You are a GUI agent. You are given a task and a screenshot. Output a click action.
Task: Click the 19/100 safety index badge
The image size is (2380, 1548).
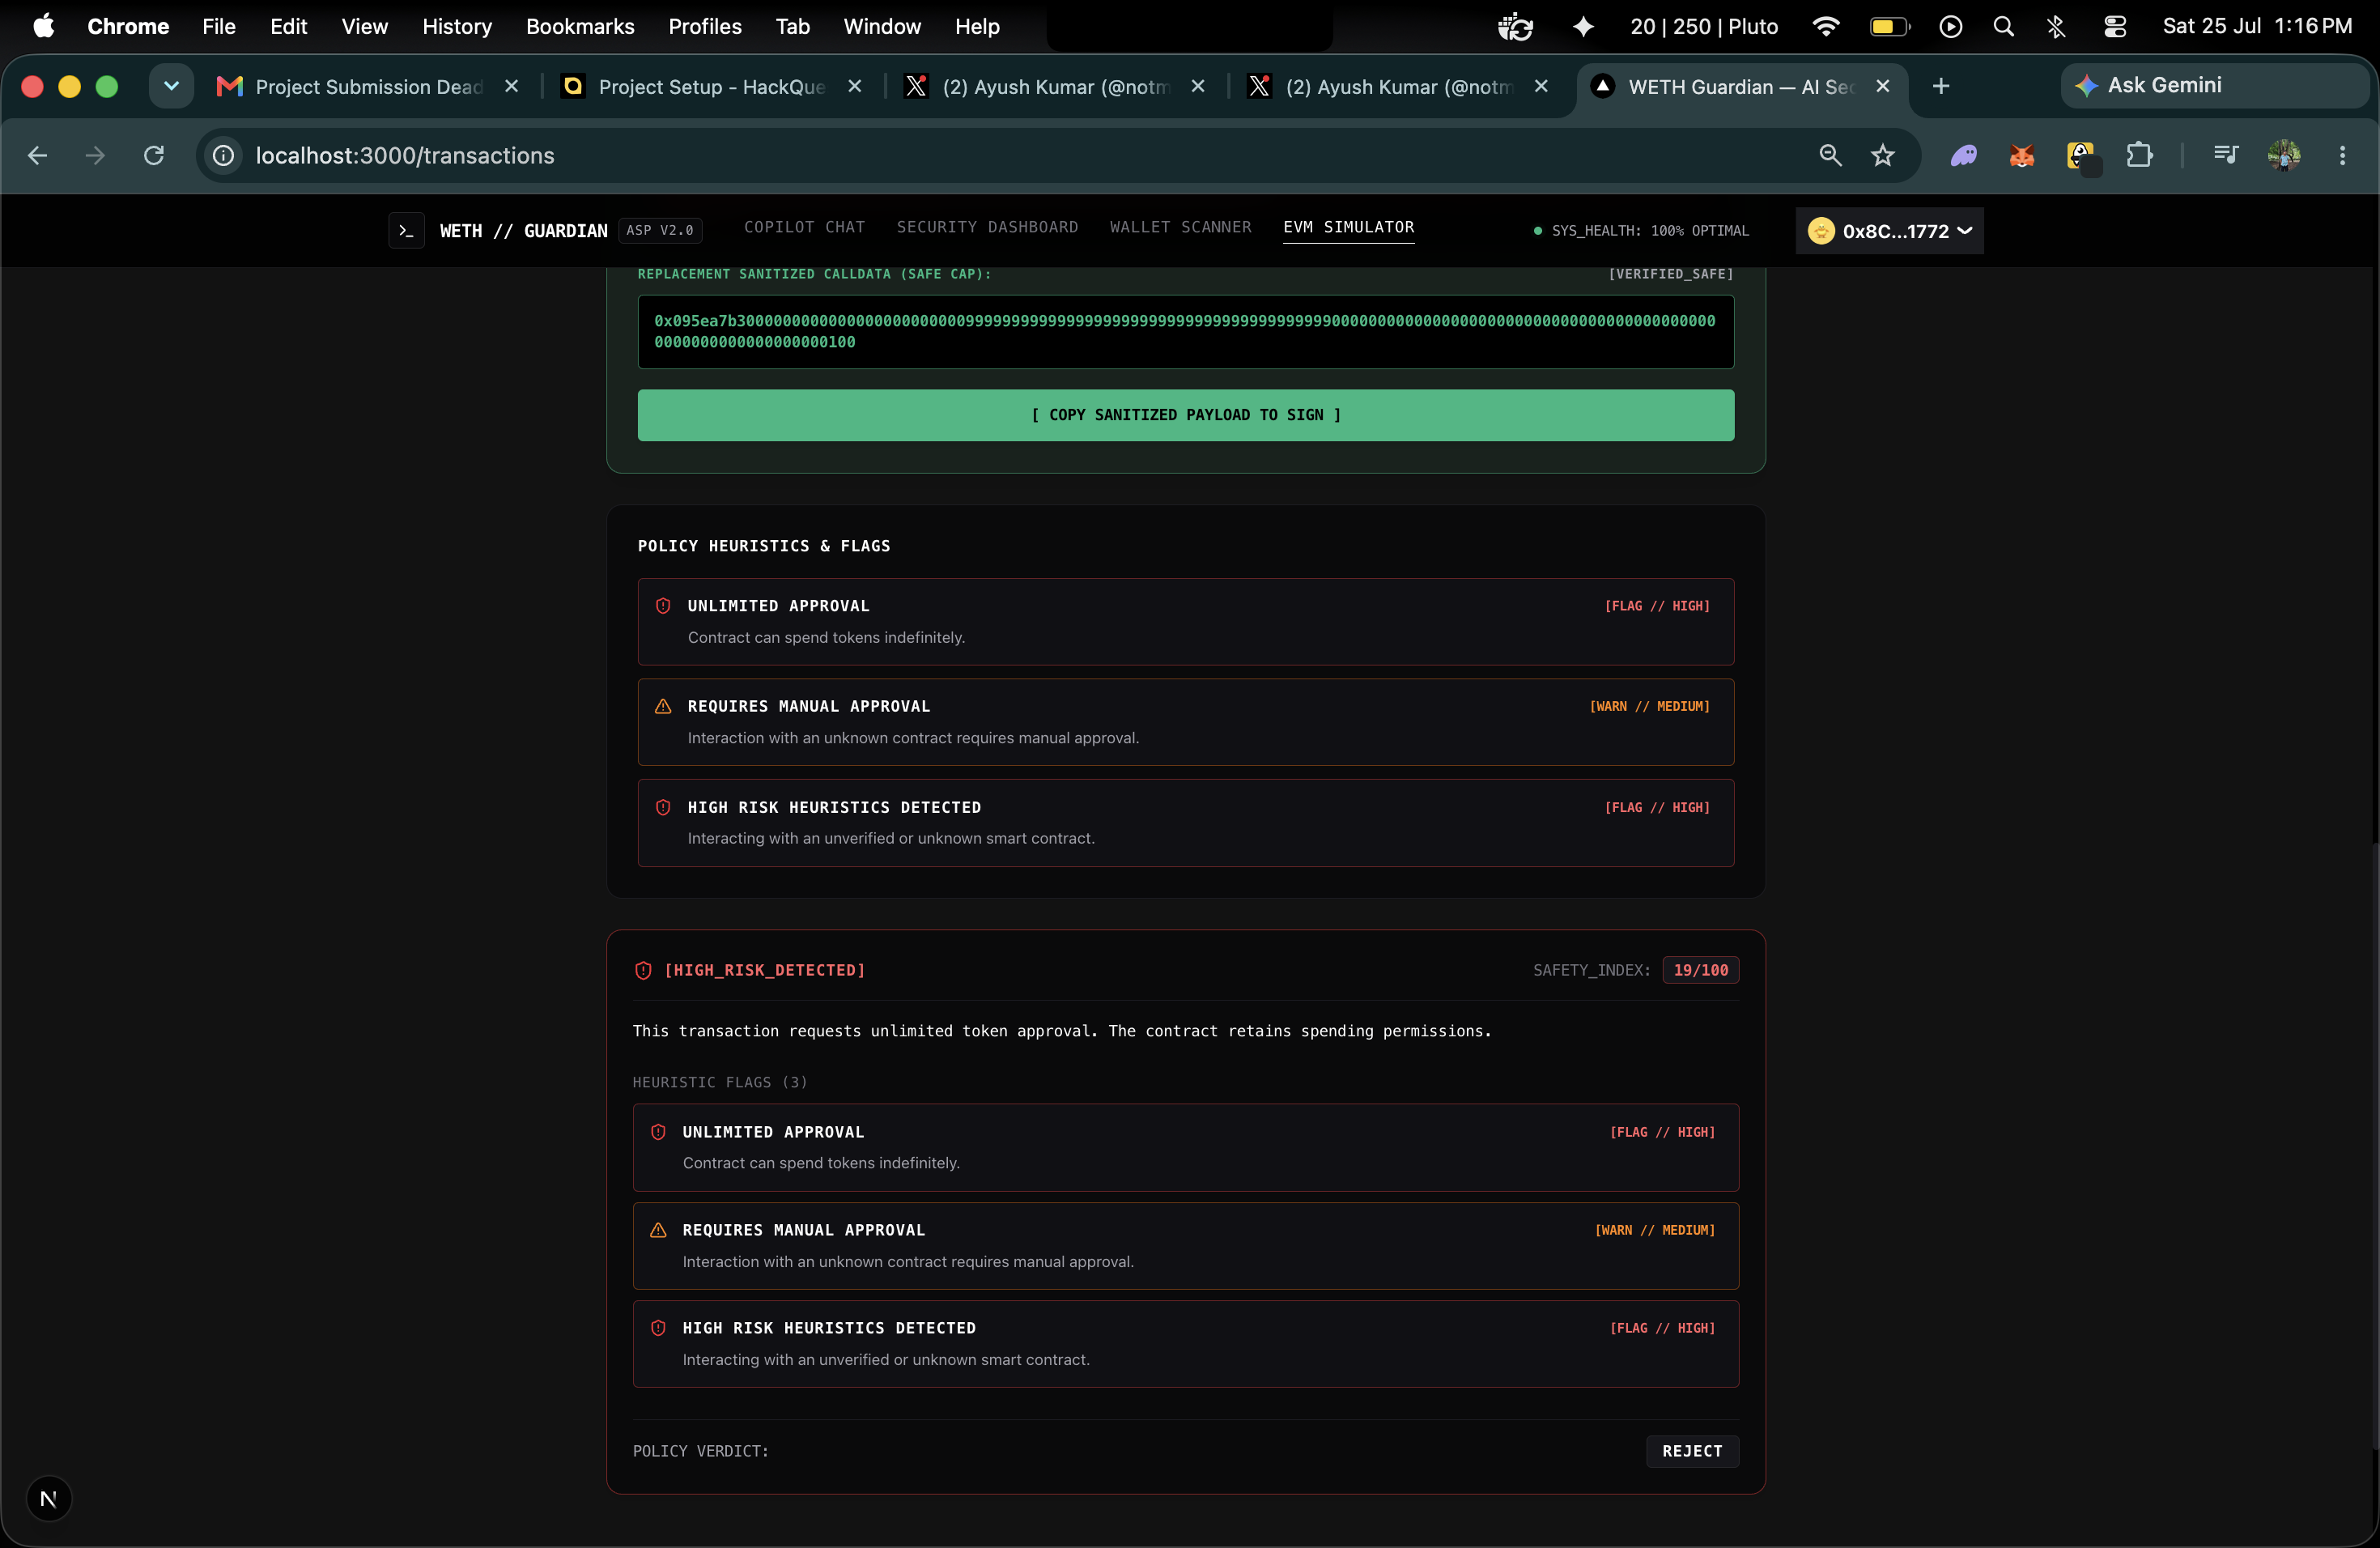1700,970
